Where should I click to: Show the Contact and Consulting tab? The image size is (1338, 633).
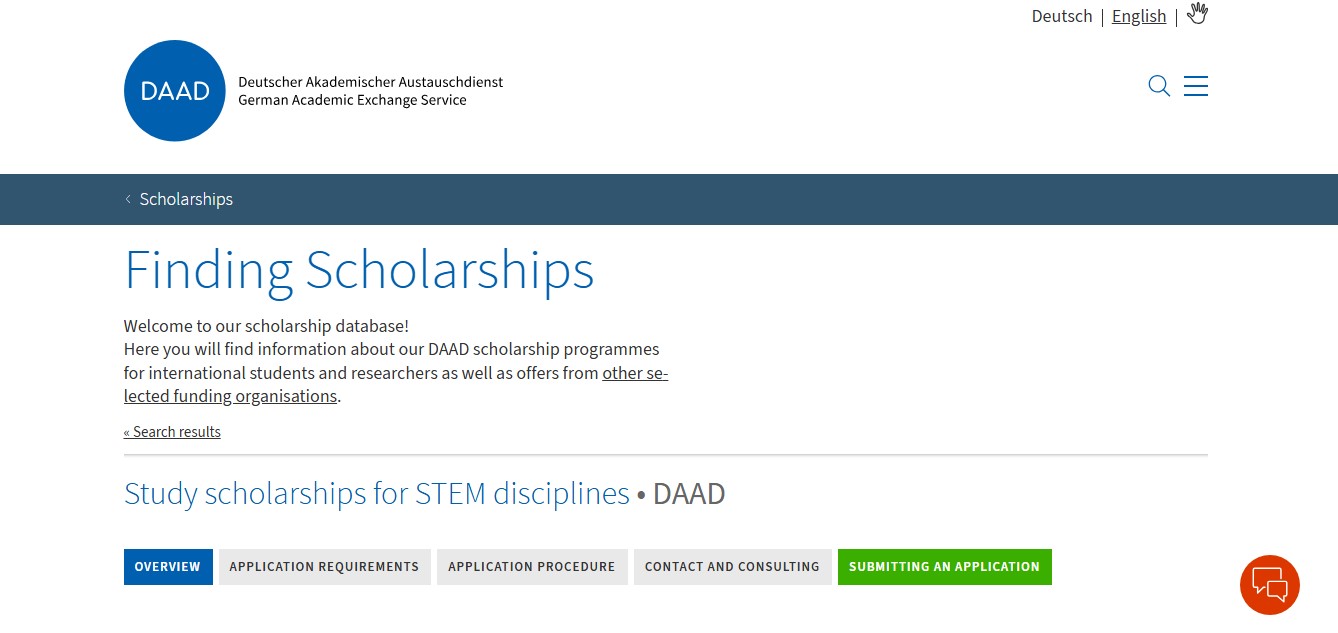tap(732, 567)
